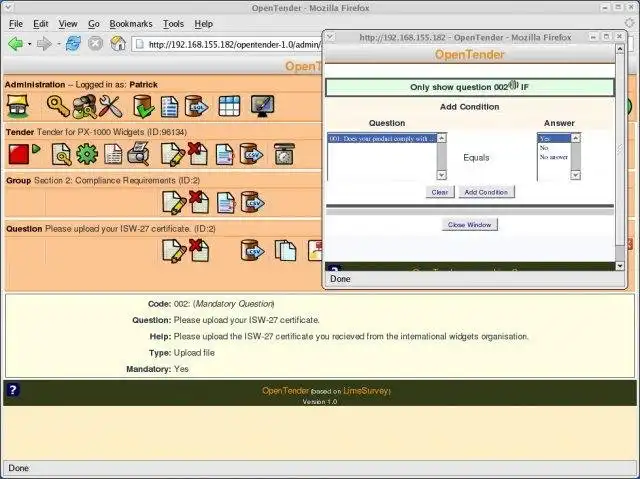Click popup window scrollbar down arrow
The image size is (640, 479).
(x=620, y=266)
